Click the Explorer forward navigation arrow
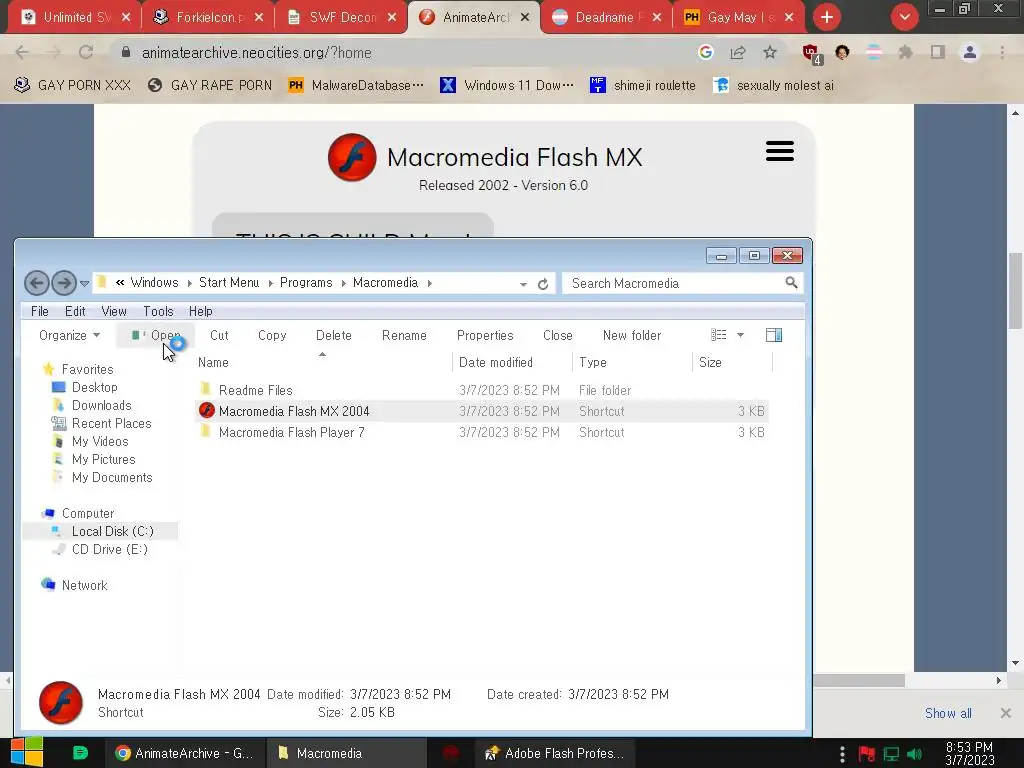 [64, 283]
